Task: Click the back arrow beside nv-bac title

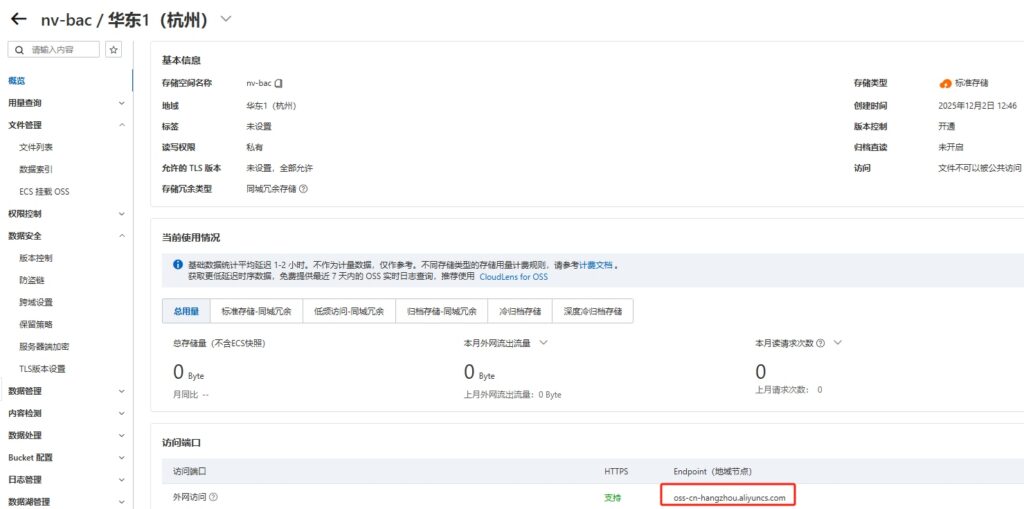Action: [x=18, y=19]
